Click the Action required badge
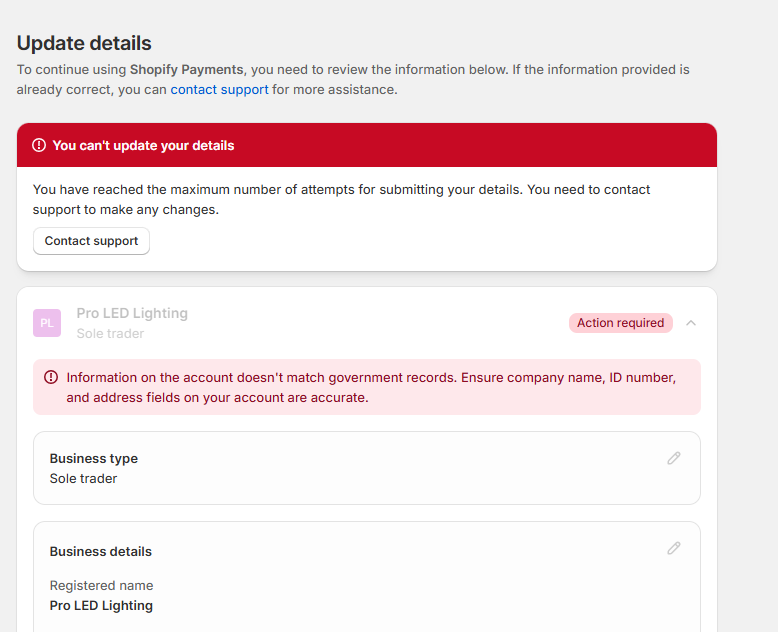 (620, 323)
